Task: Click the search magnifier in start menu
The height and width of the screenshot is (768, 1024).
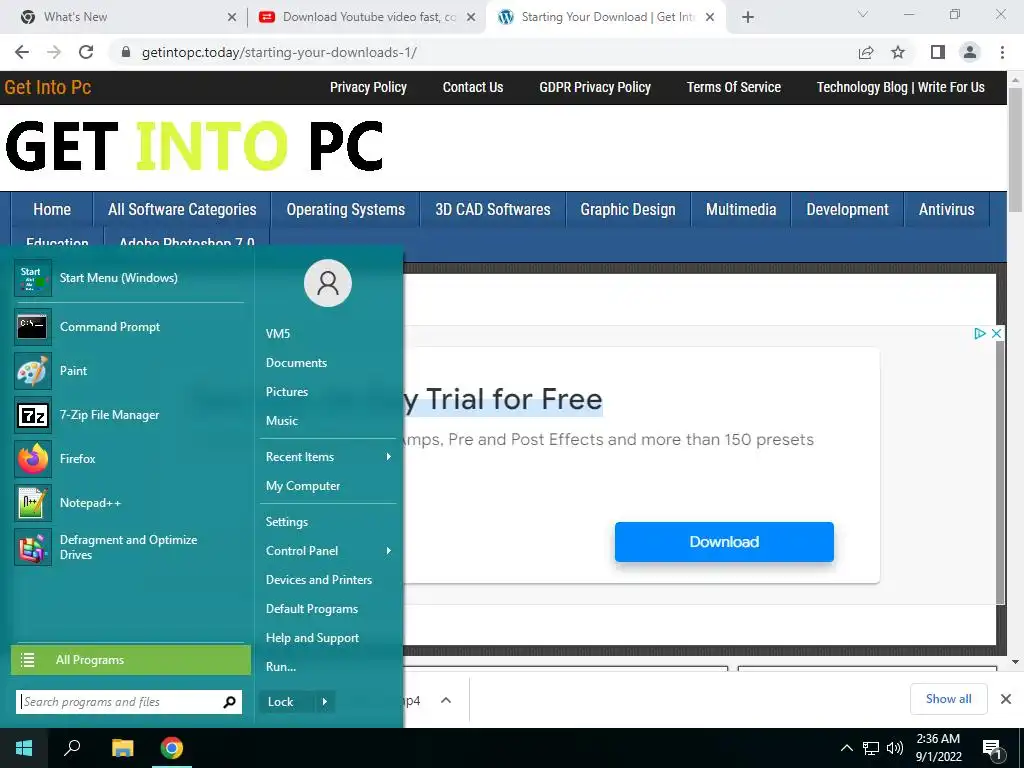Action: [x=229, y=702]
